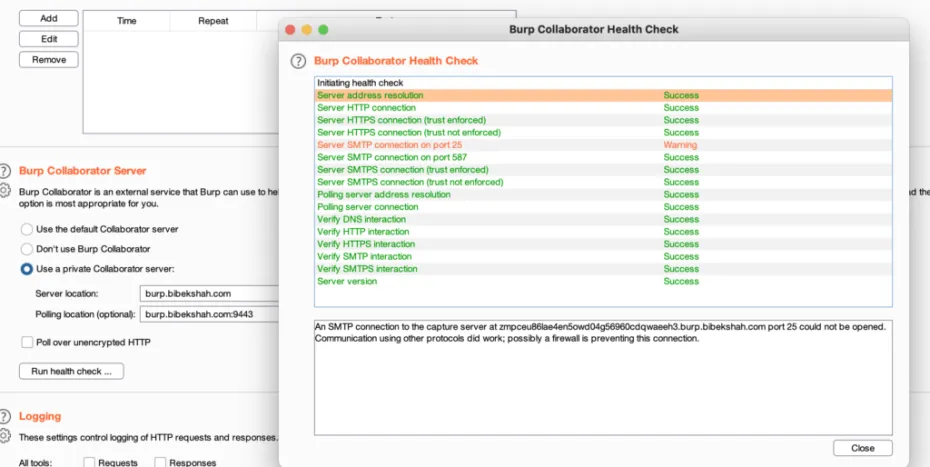The height and width of the screenshot is (467, 930).
Task: Select Server SMTPS connection (trust enforced) row
Action: point(603,170)
